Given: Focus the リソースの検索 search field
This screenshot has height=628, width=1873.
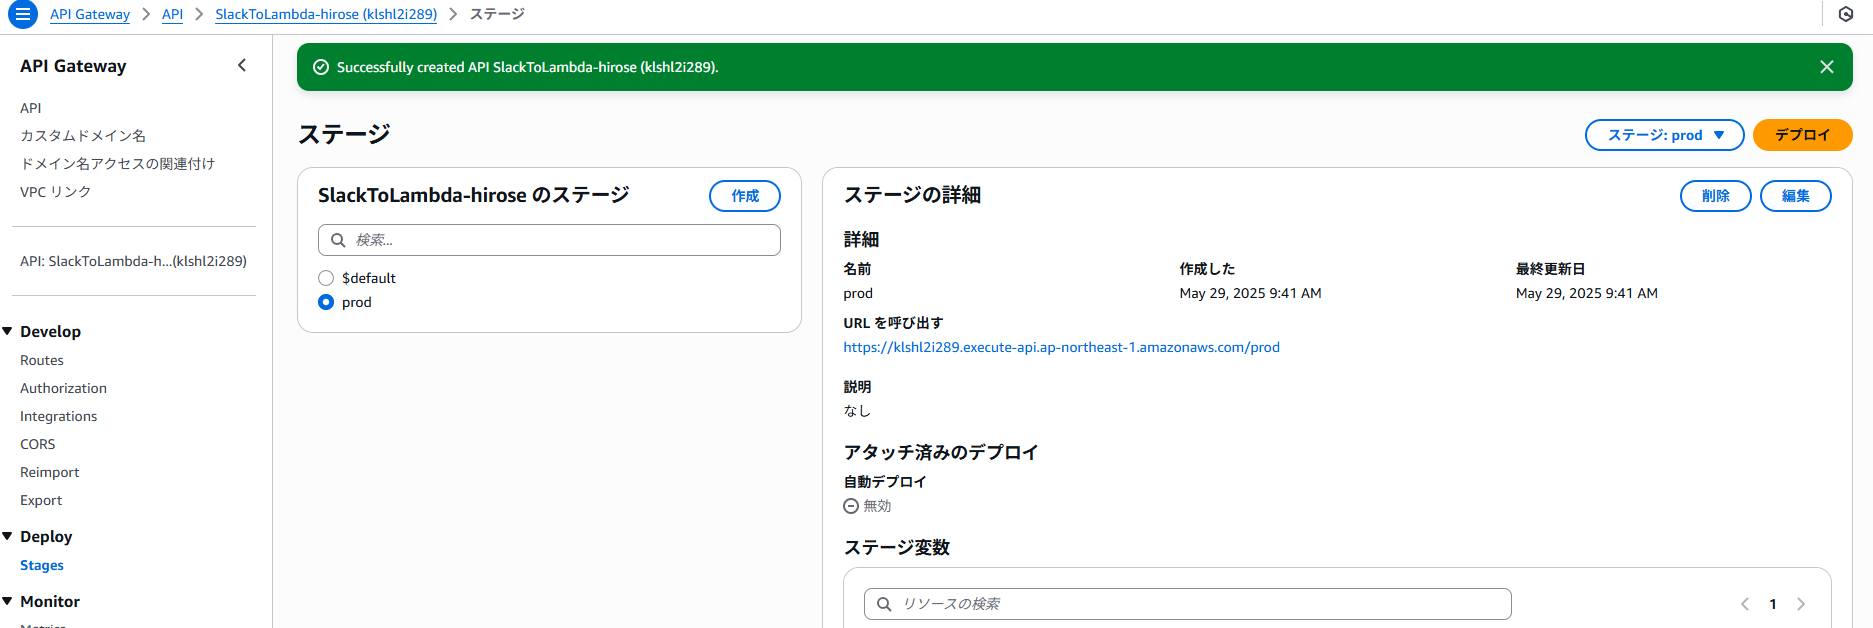Looking at the screenshot, I should (1187, 604).
